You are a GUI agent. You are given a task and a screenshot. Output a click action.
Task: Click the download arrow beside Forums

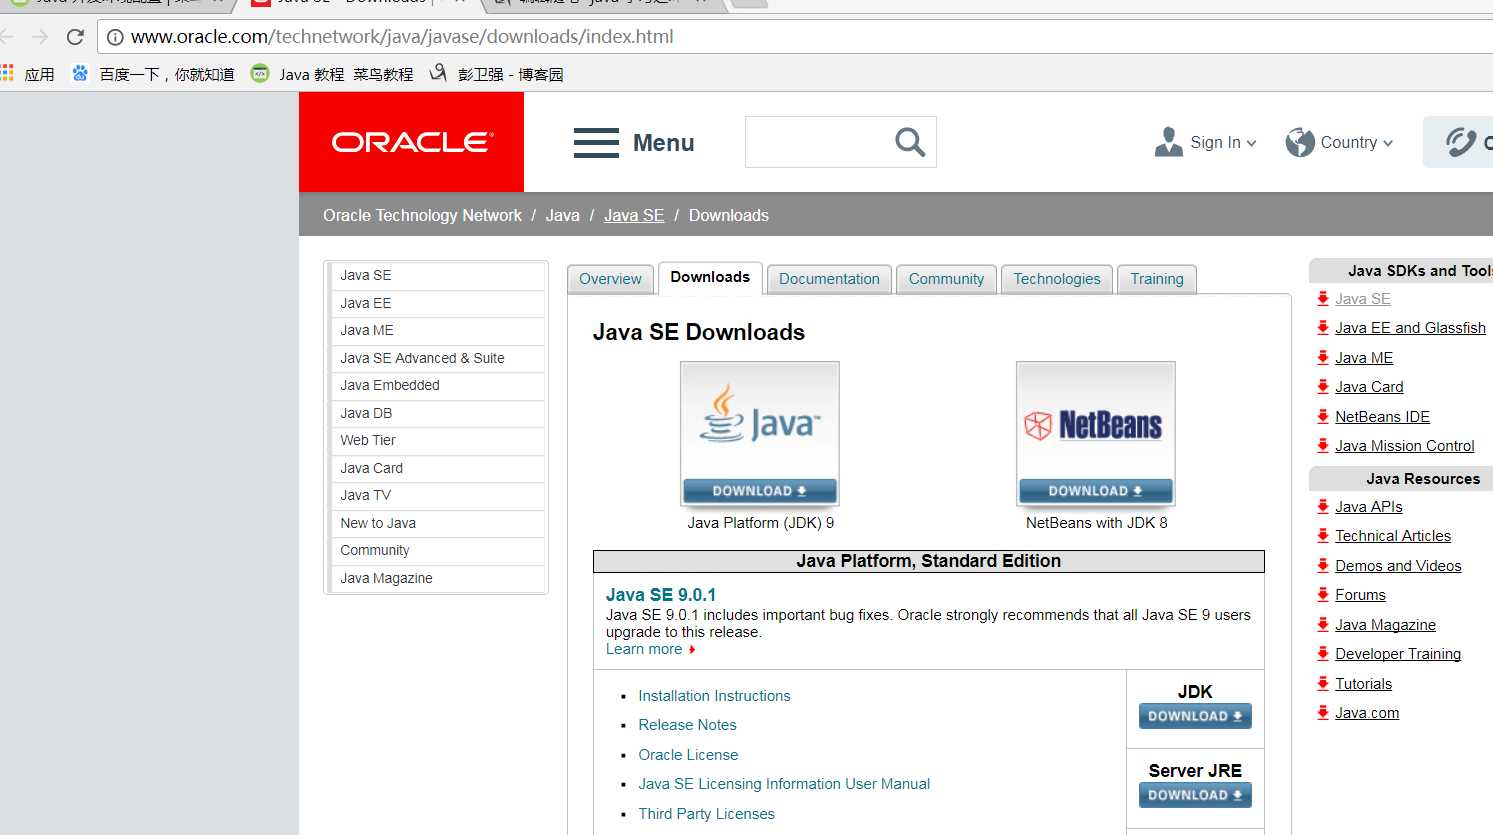click(x=1323, y=594)
